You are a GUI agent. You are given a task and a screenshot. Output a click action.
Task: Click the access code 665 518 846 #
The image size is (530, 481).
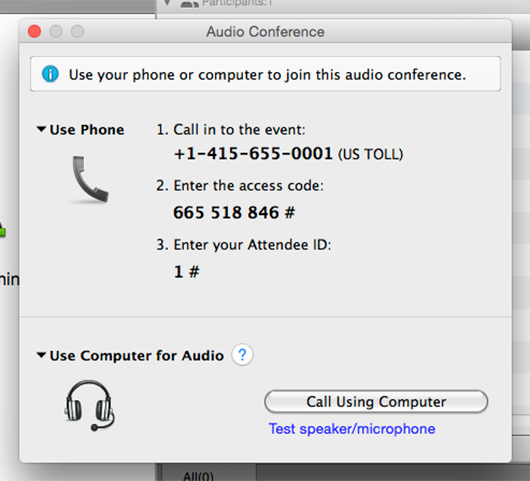coord(234,213)
